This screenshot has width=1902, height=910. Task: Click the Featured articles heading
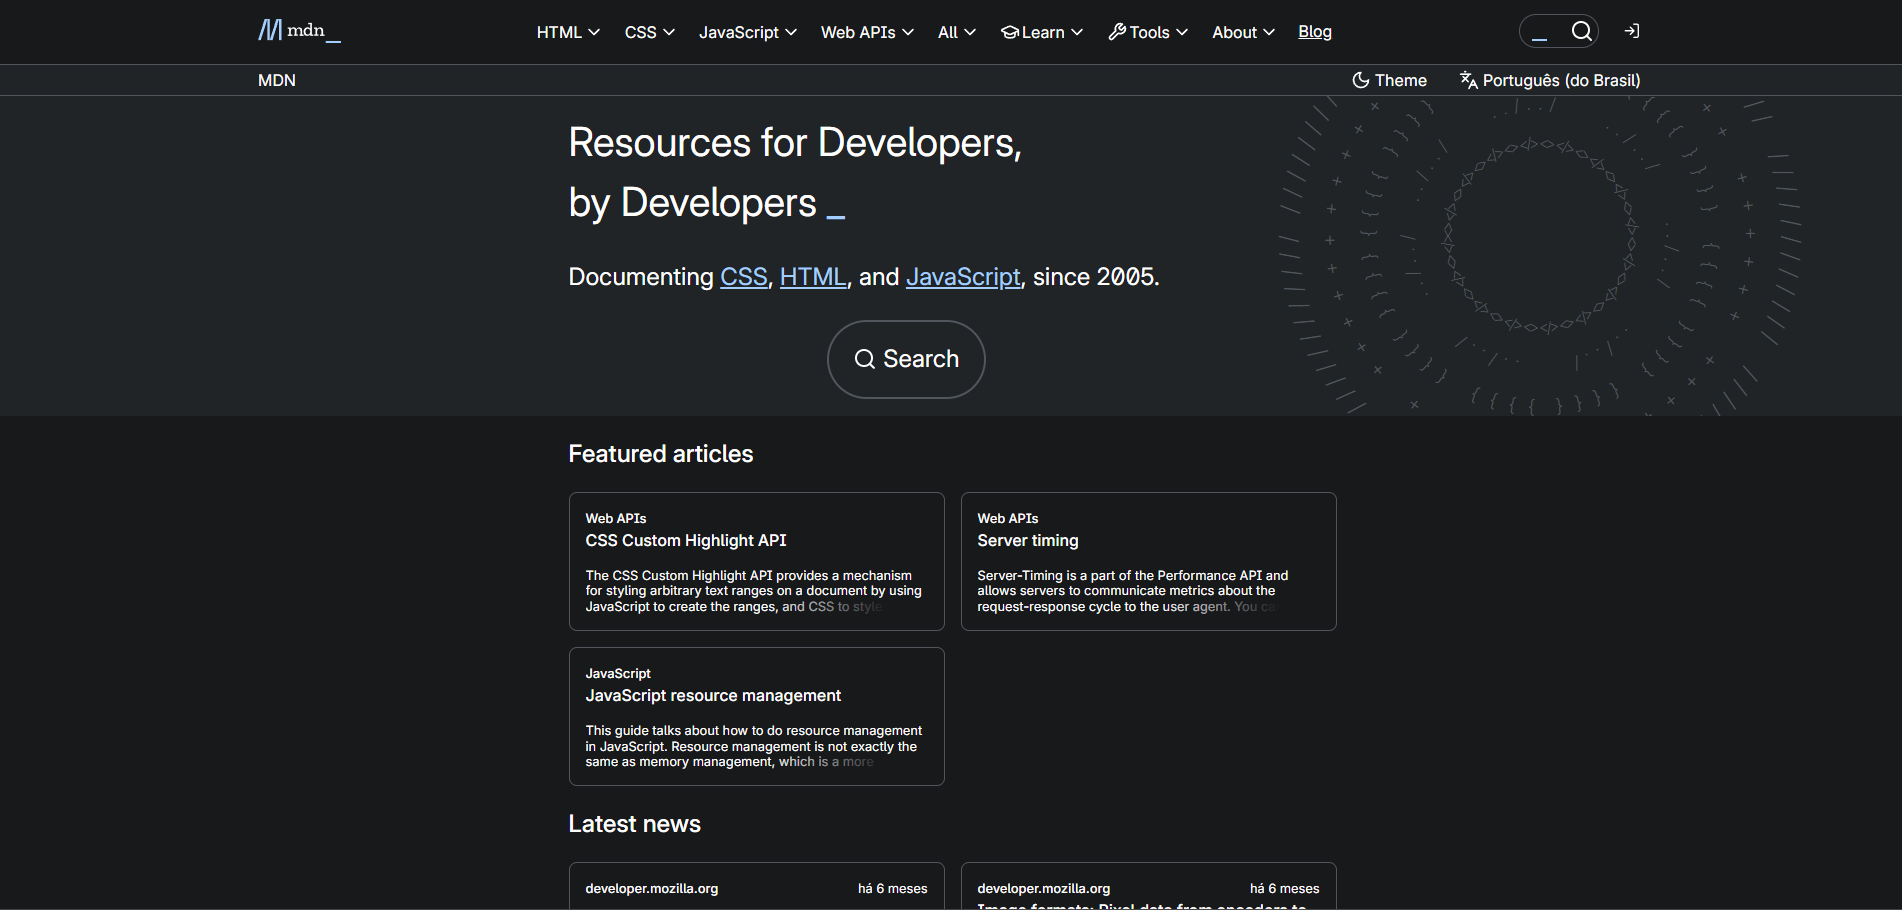[x=661, y=454]
